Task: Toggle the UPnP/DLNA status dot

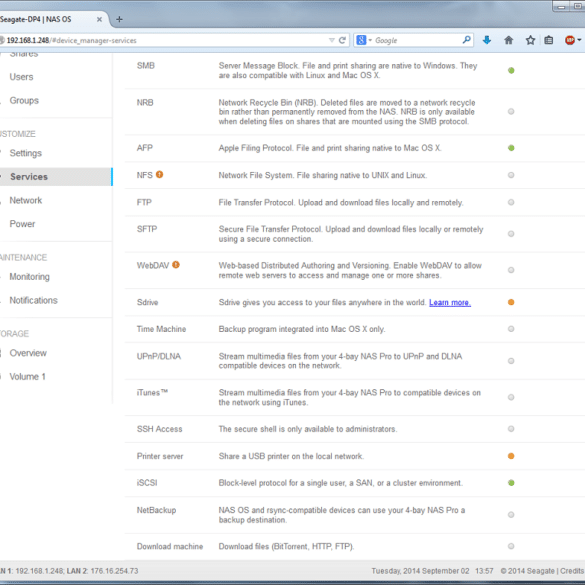Action: [x=511, y=361]
